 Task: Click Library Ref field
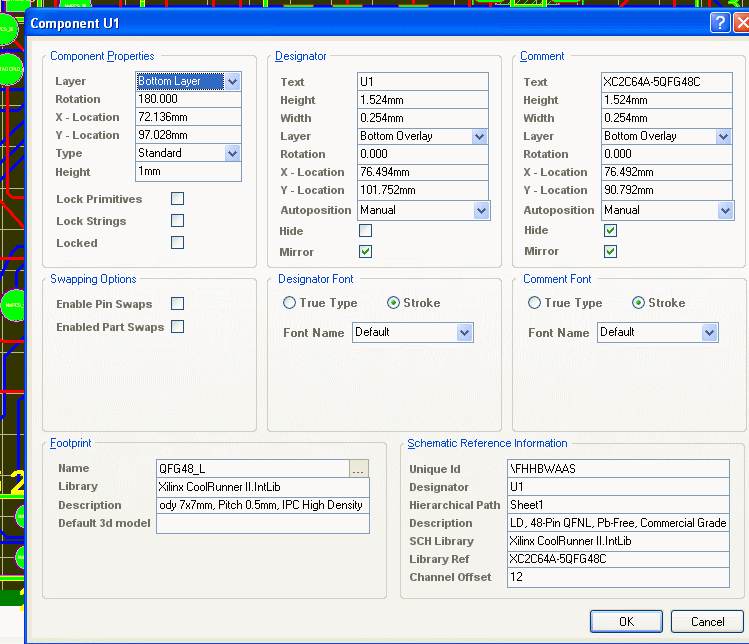[618, 559]
